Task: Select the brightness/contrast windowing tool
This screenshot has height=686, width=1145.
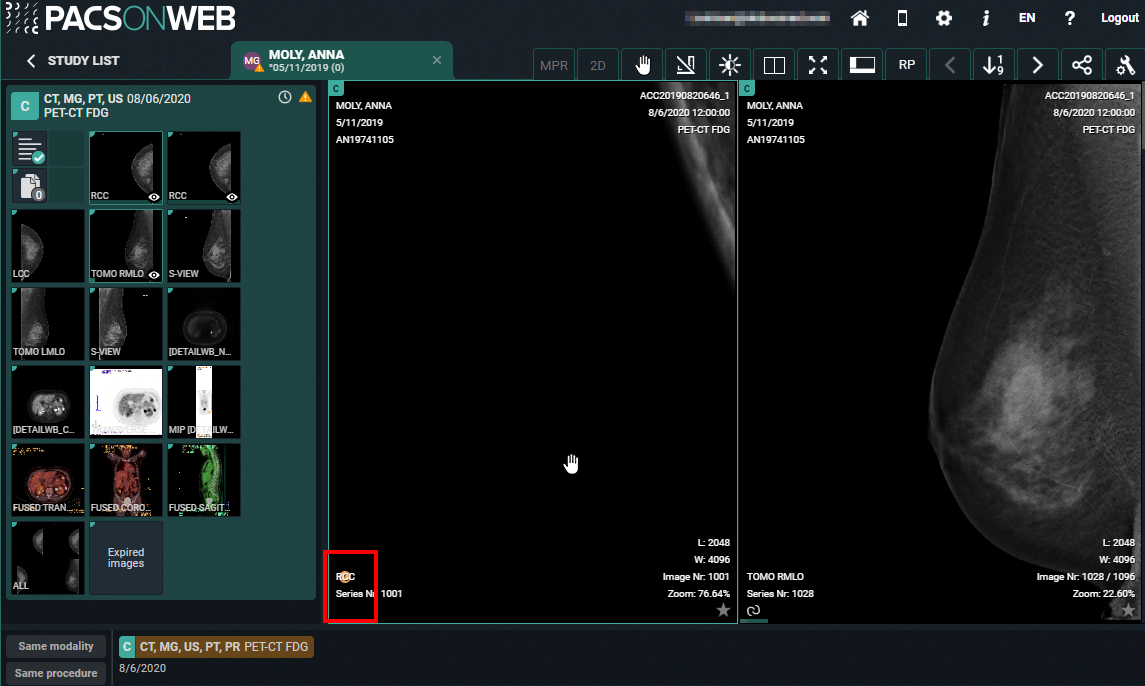Action: pos(730,65)
